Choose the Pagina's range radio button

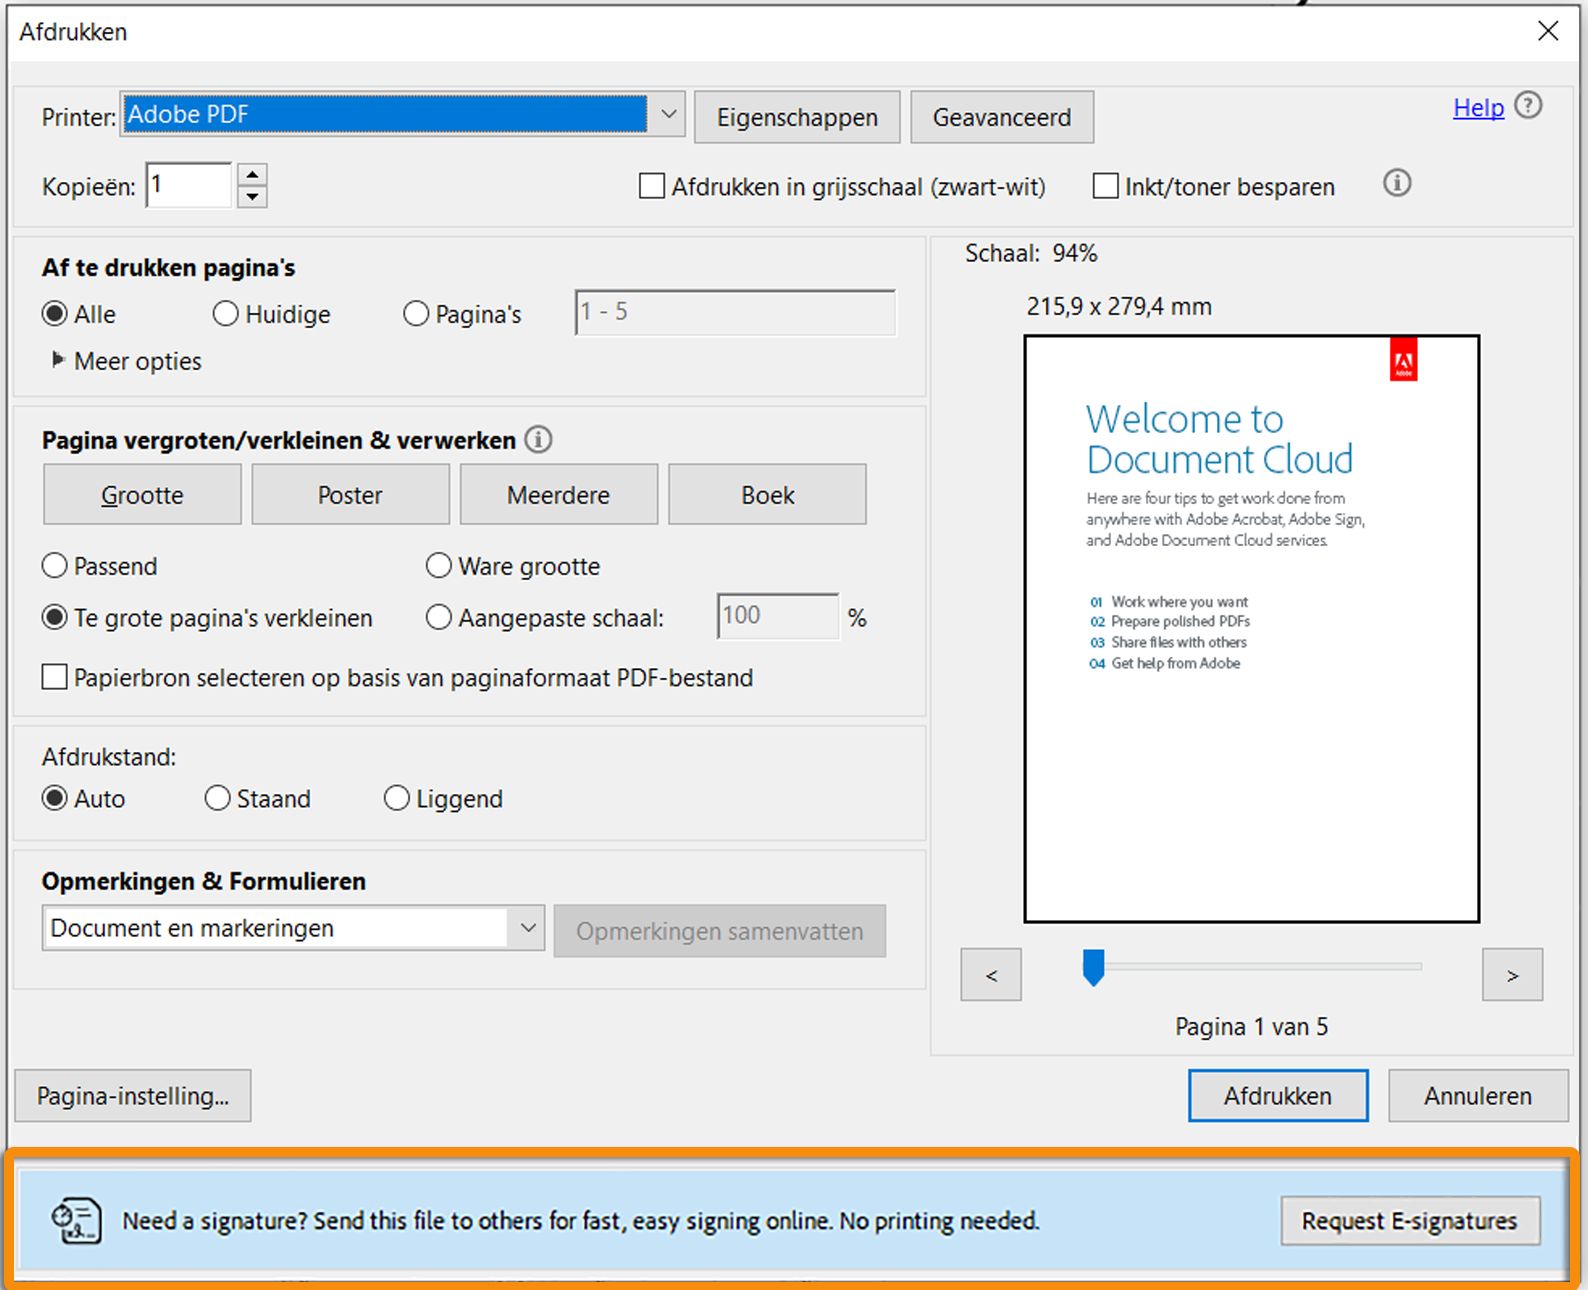[416, 314]
